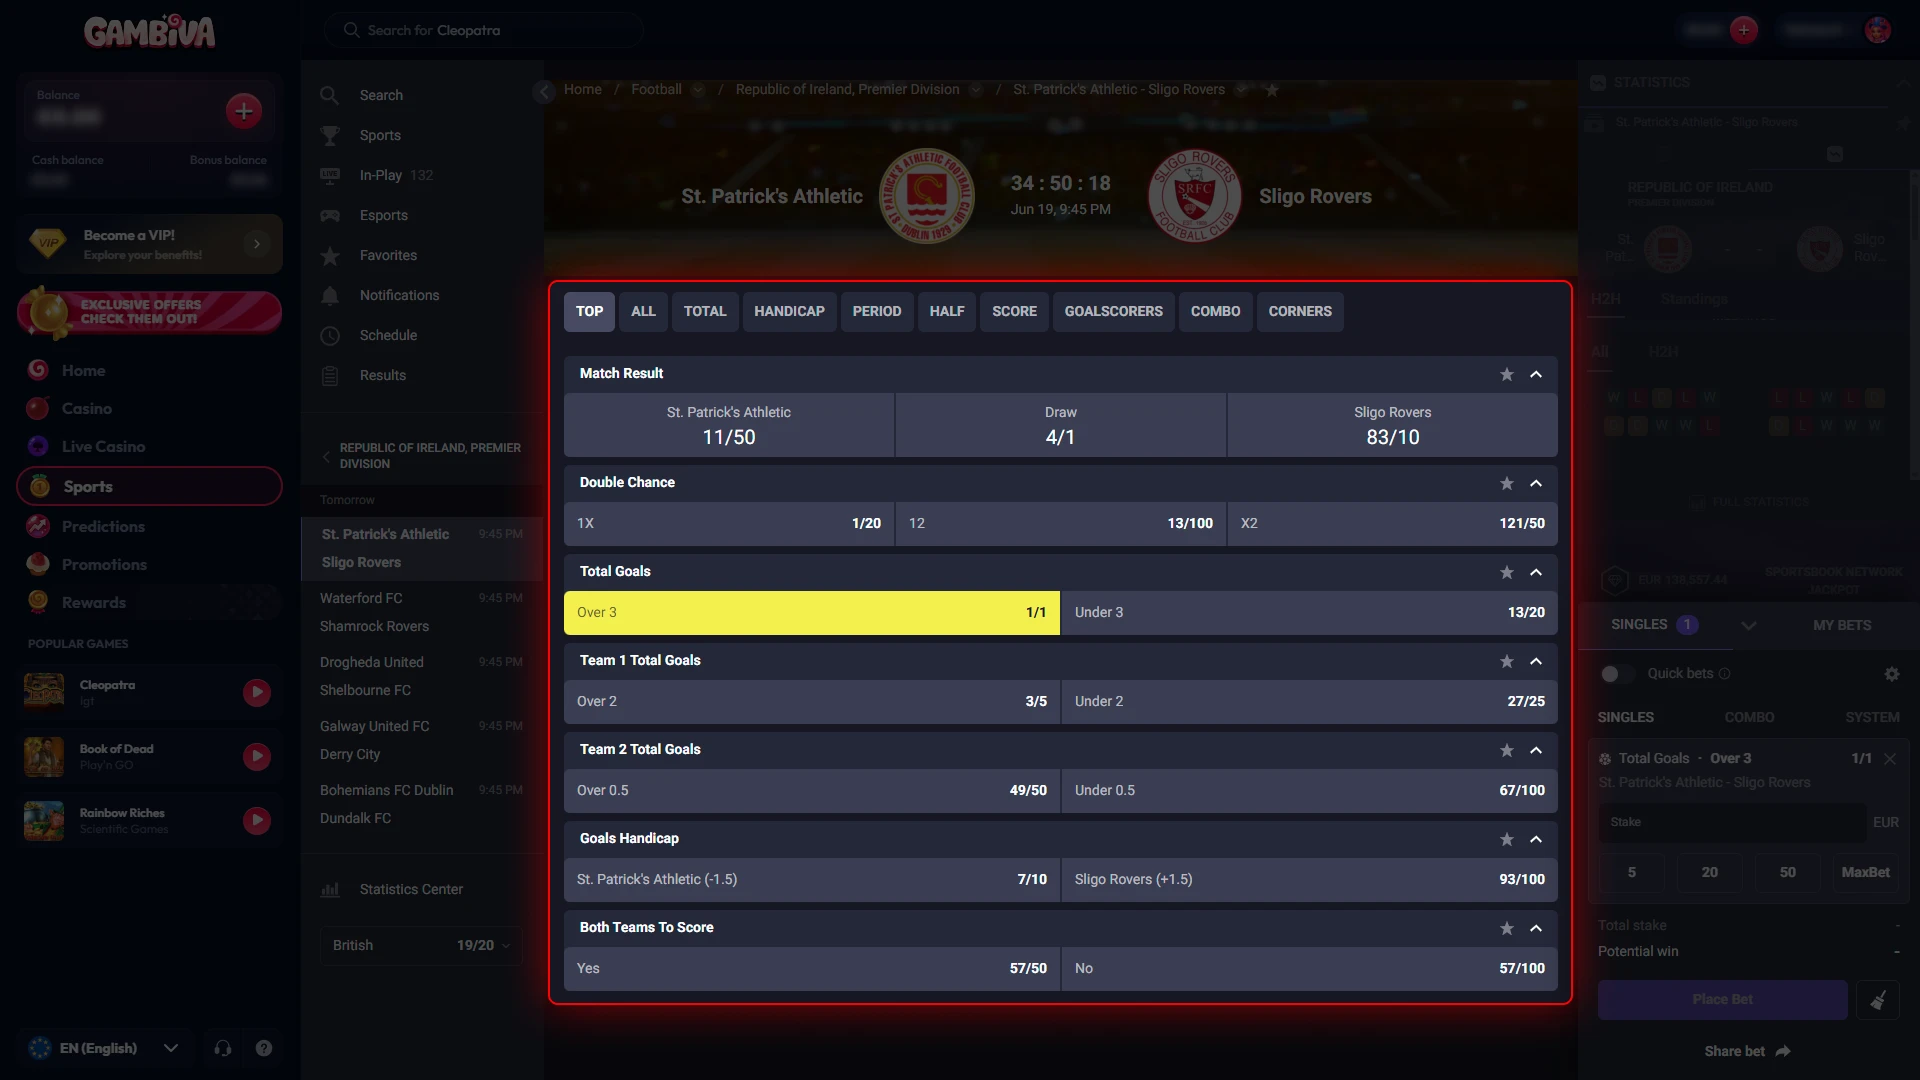Switch to the CORNERS tab
1920x1080 pixels.
(x=1300, y=312)
